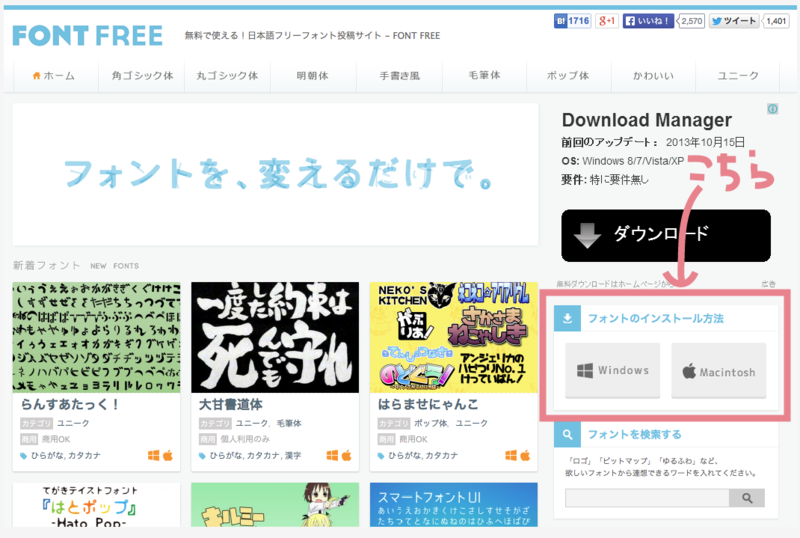Click the Hatena bookmark B! button
Viewport: 800px width, 538px height.
[572, 21]
